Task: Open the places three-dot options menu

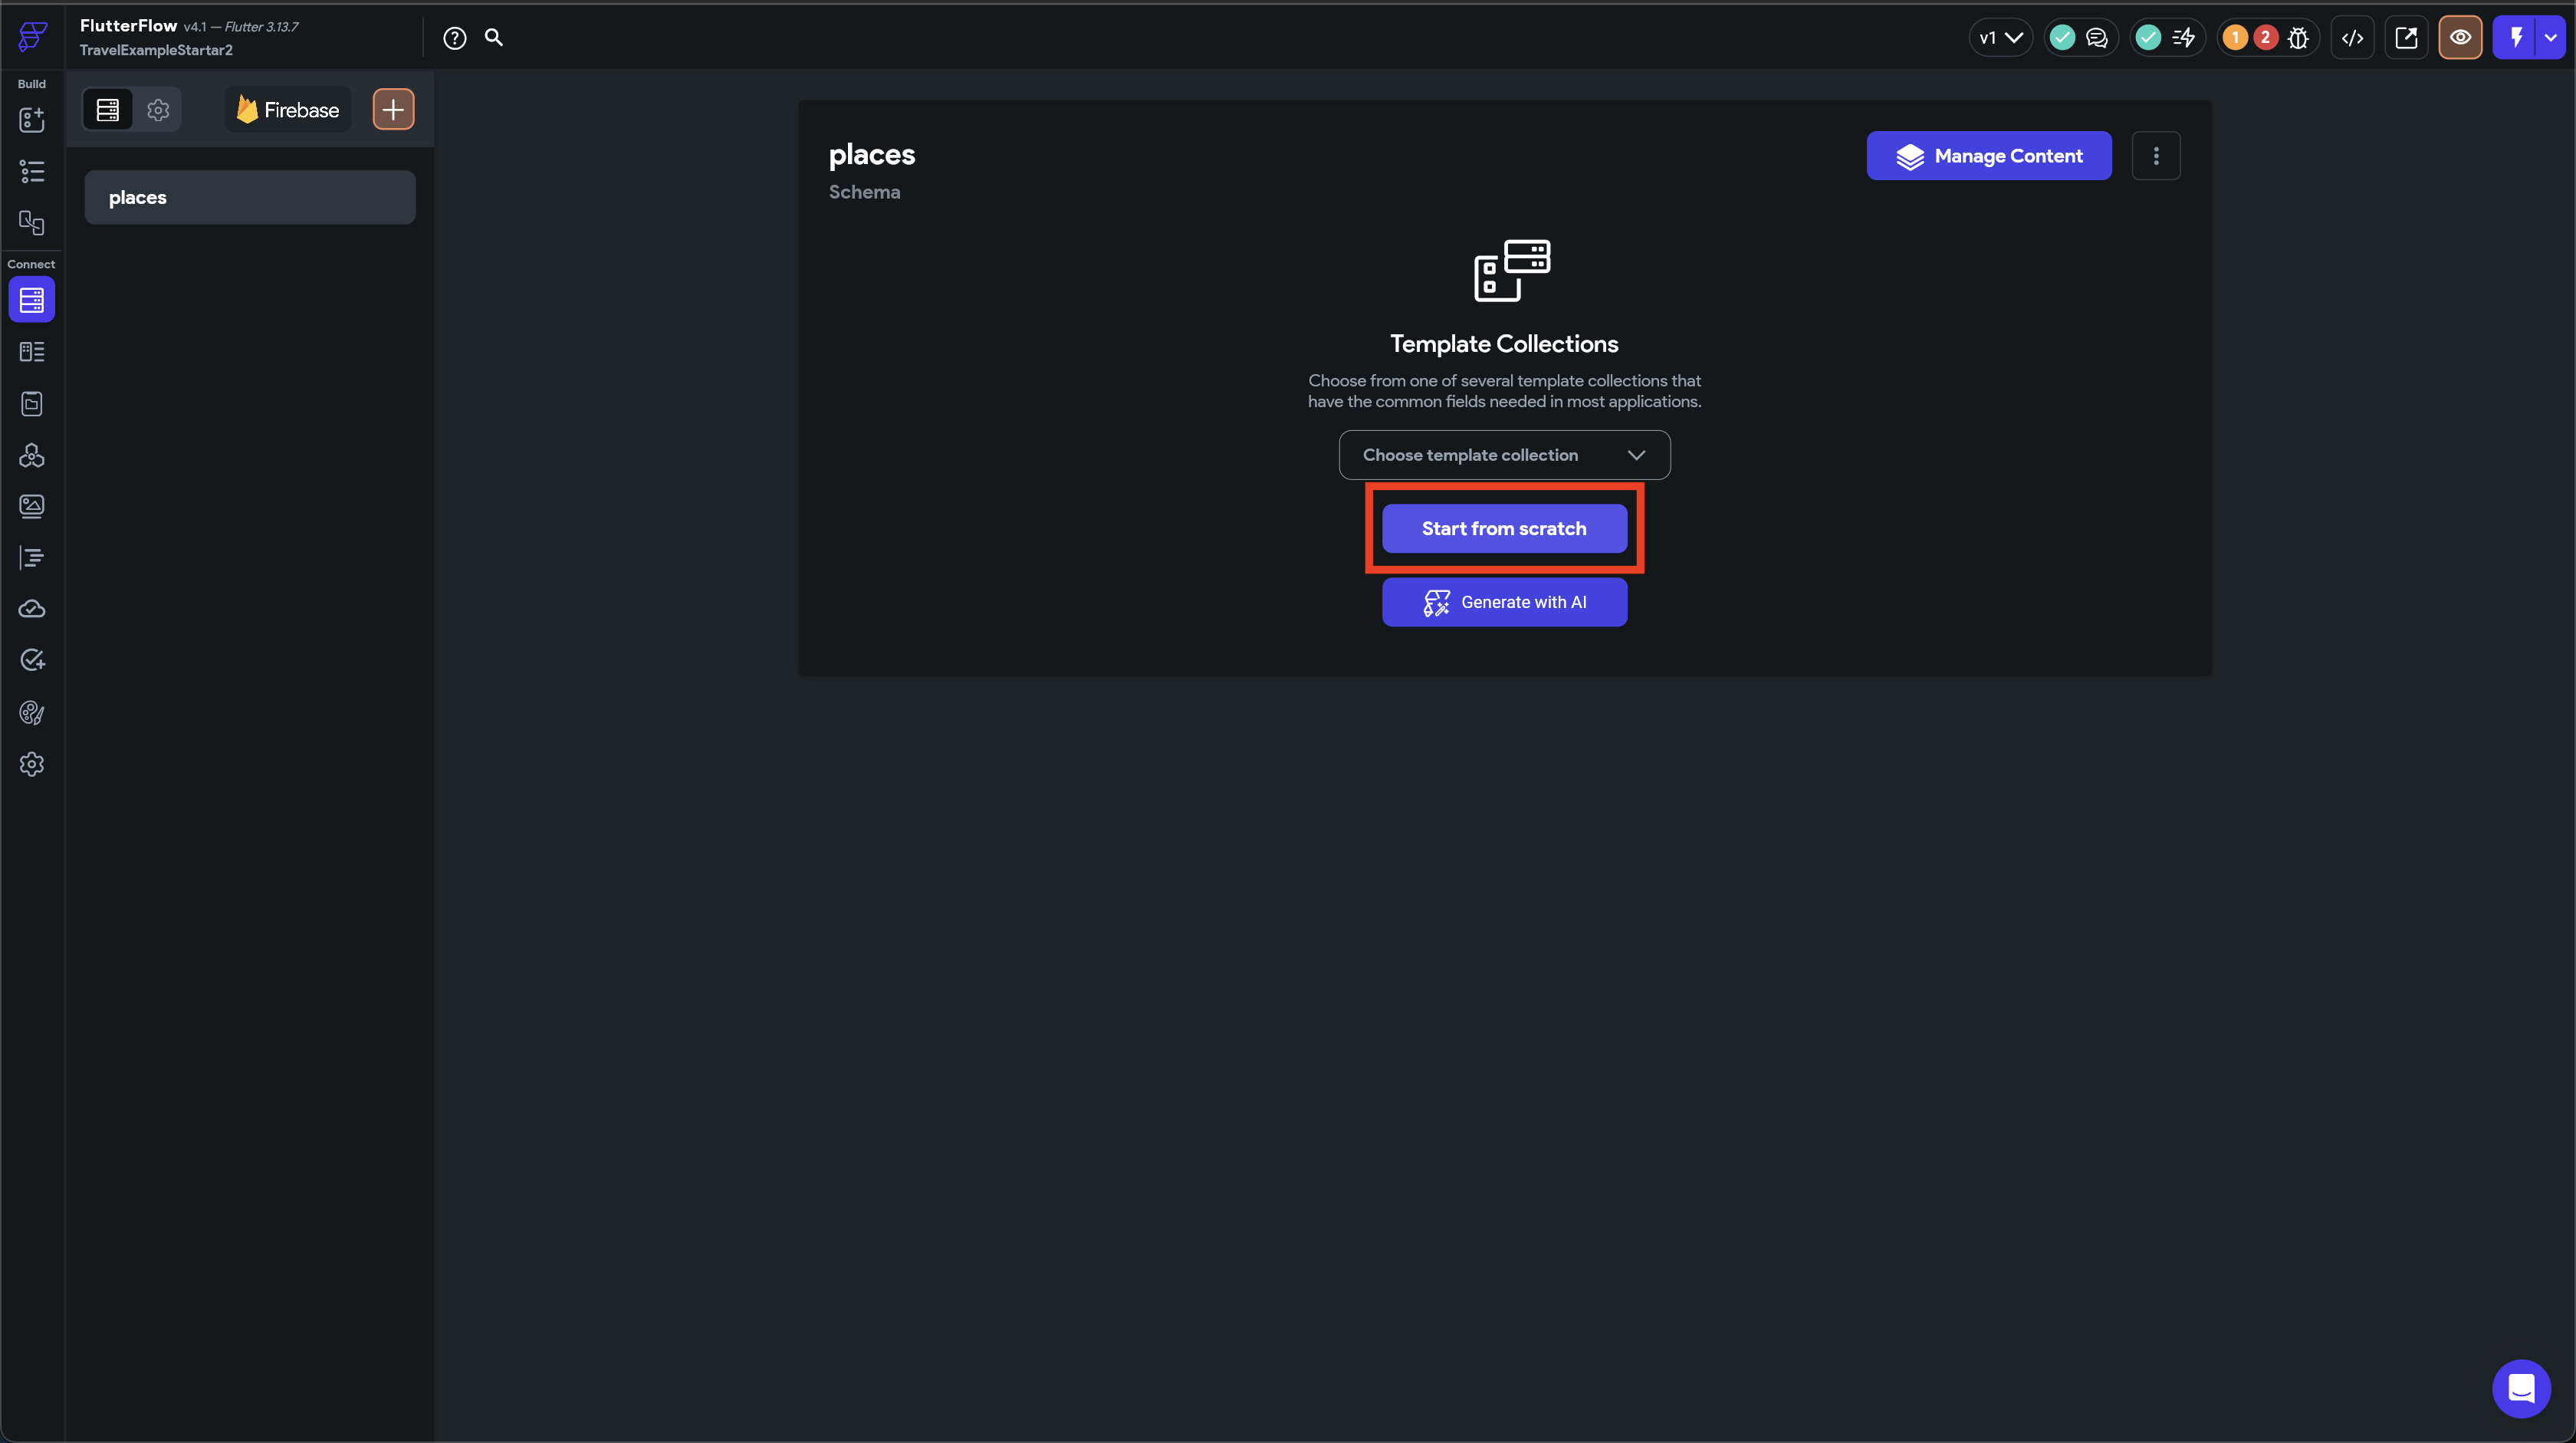Action: 2155,156
